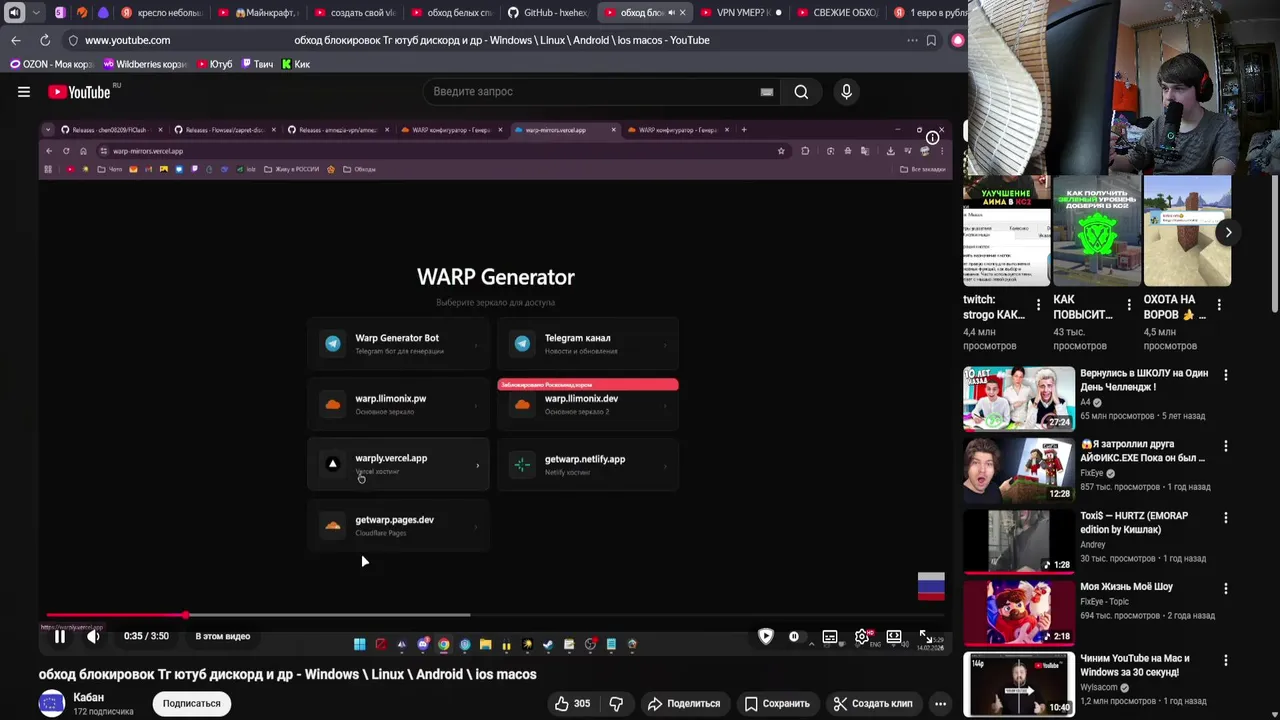Show next Shorts with the chevron

point(1228,232)
